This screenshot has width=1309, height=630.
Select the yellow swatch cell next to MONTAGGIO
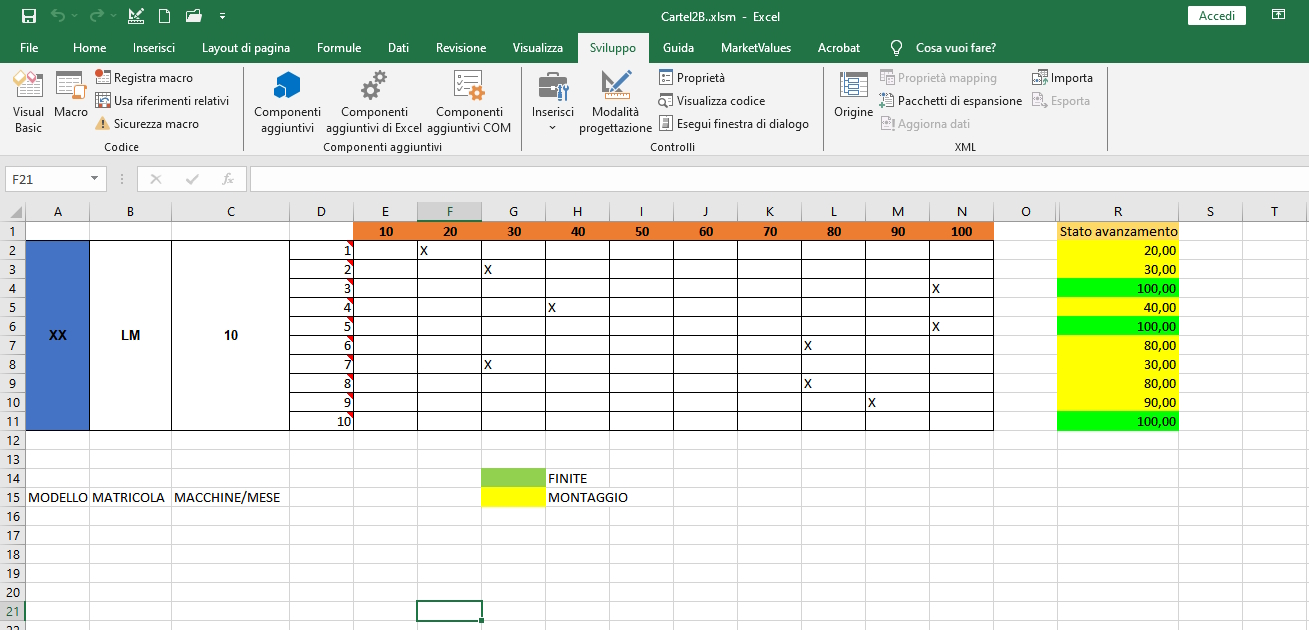click(513, 497)
